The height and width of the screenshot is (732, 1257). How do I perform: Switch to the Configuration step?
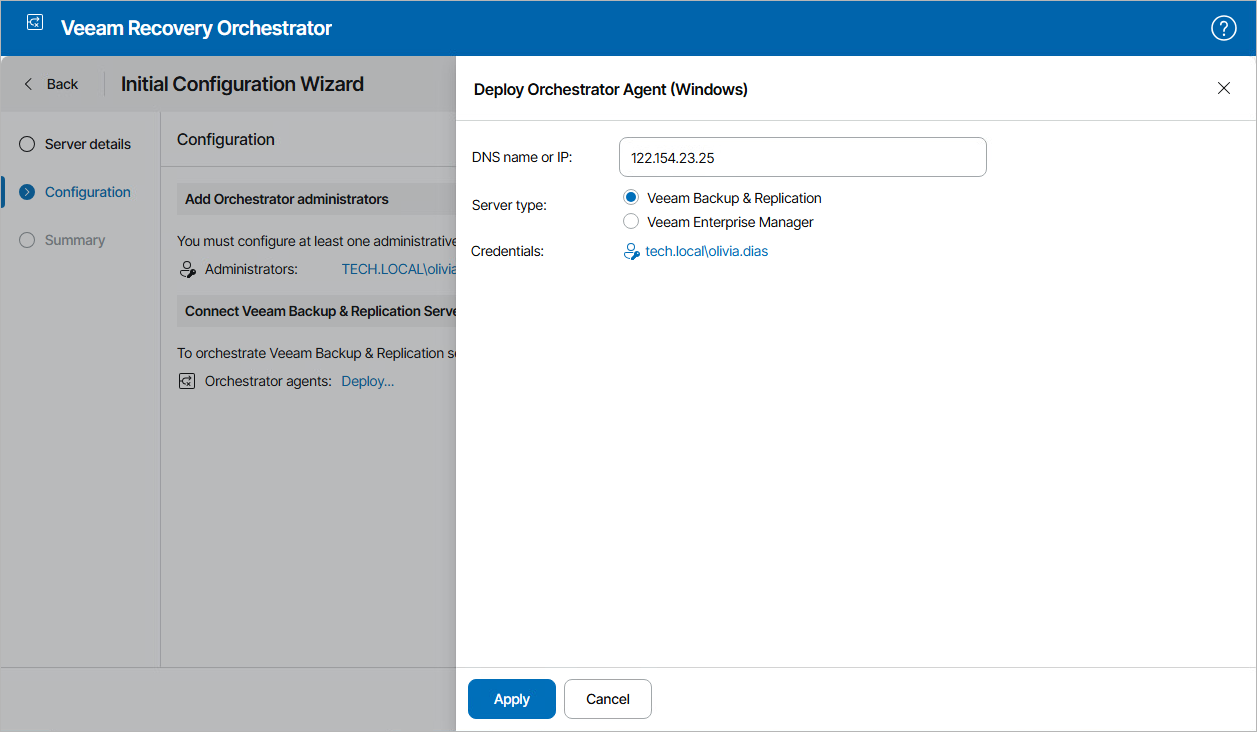tap(87, 191)
